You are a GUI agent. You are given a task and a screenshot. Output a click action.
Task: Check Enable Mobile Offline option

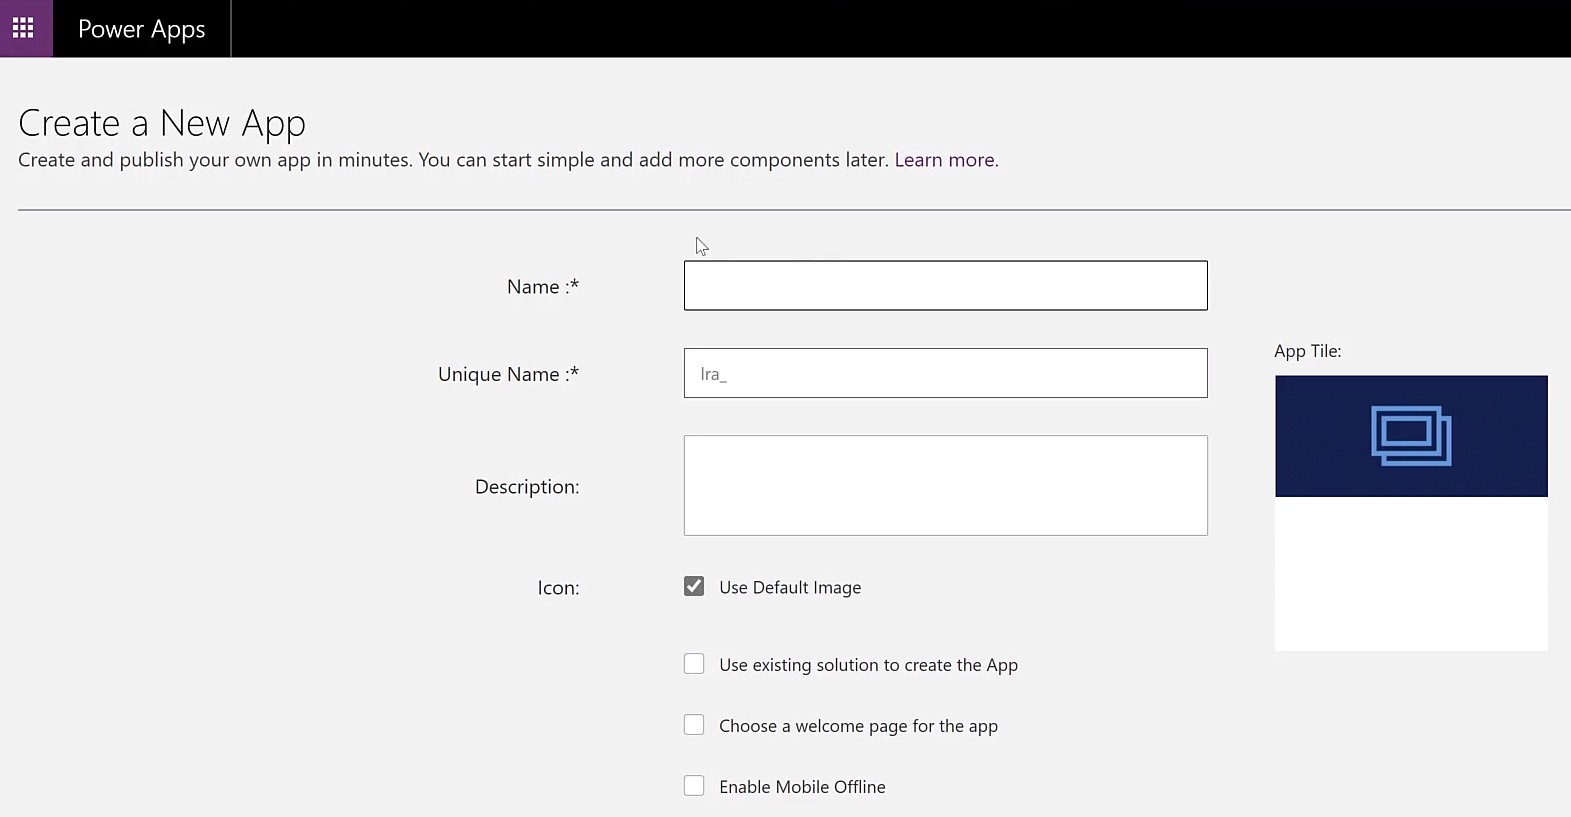click(694, 786)
